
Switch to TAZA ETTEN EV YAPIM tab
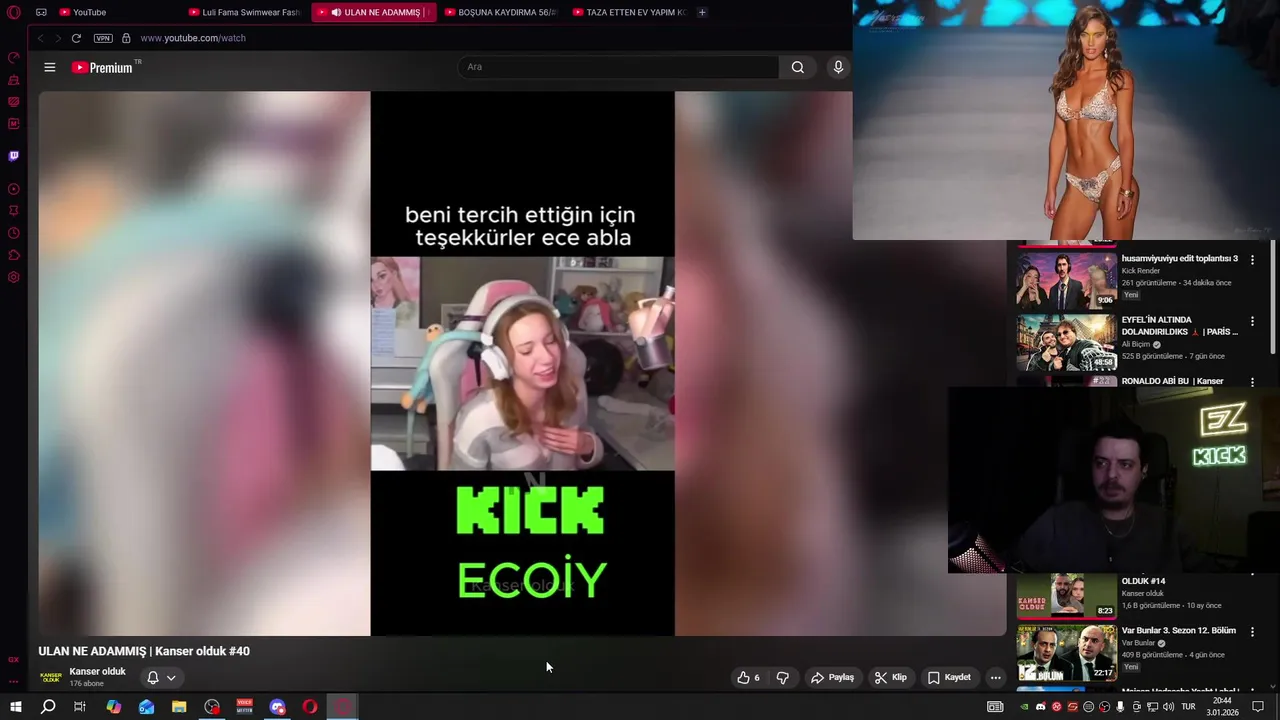click(629, 12)
